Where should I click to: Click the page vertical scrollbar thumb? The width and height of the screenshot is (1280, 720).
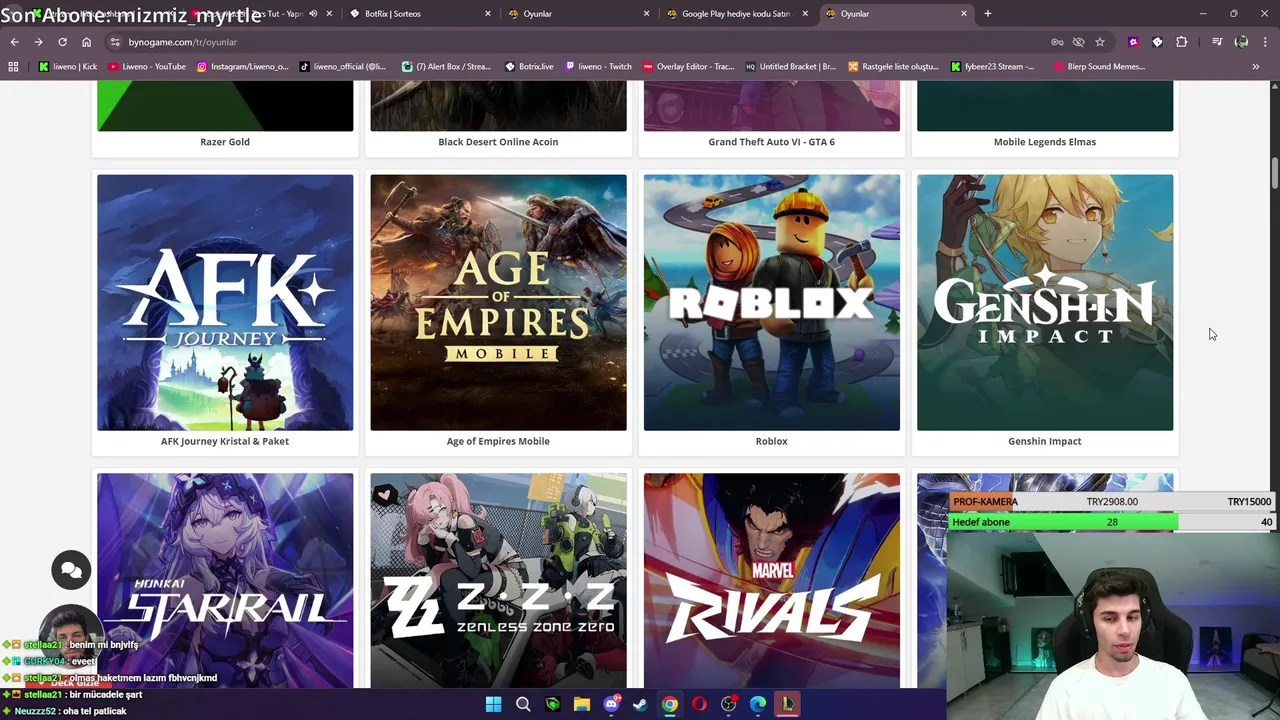point(1275,172)
